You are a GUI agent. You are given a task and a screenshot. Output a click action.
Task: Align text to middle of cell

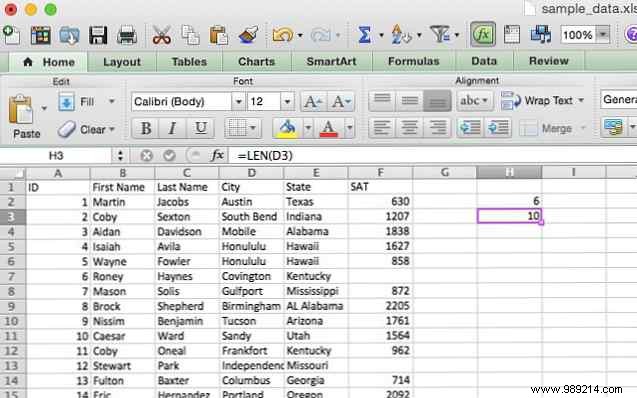coord(410,101)
